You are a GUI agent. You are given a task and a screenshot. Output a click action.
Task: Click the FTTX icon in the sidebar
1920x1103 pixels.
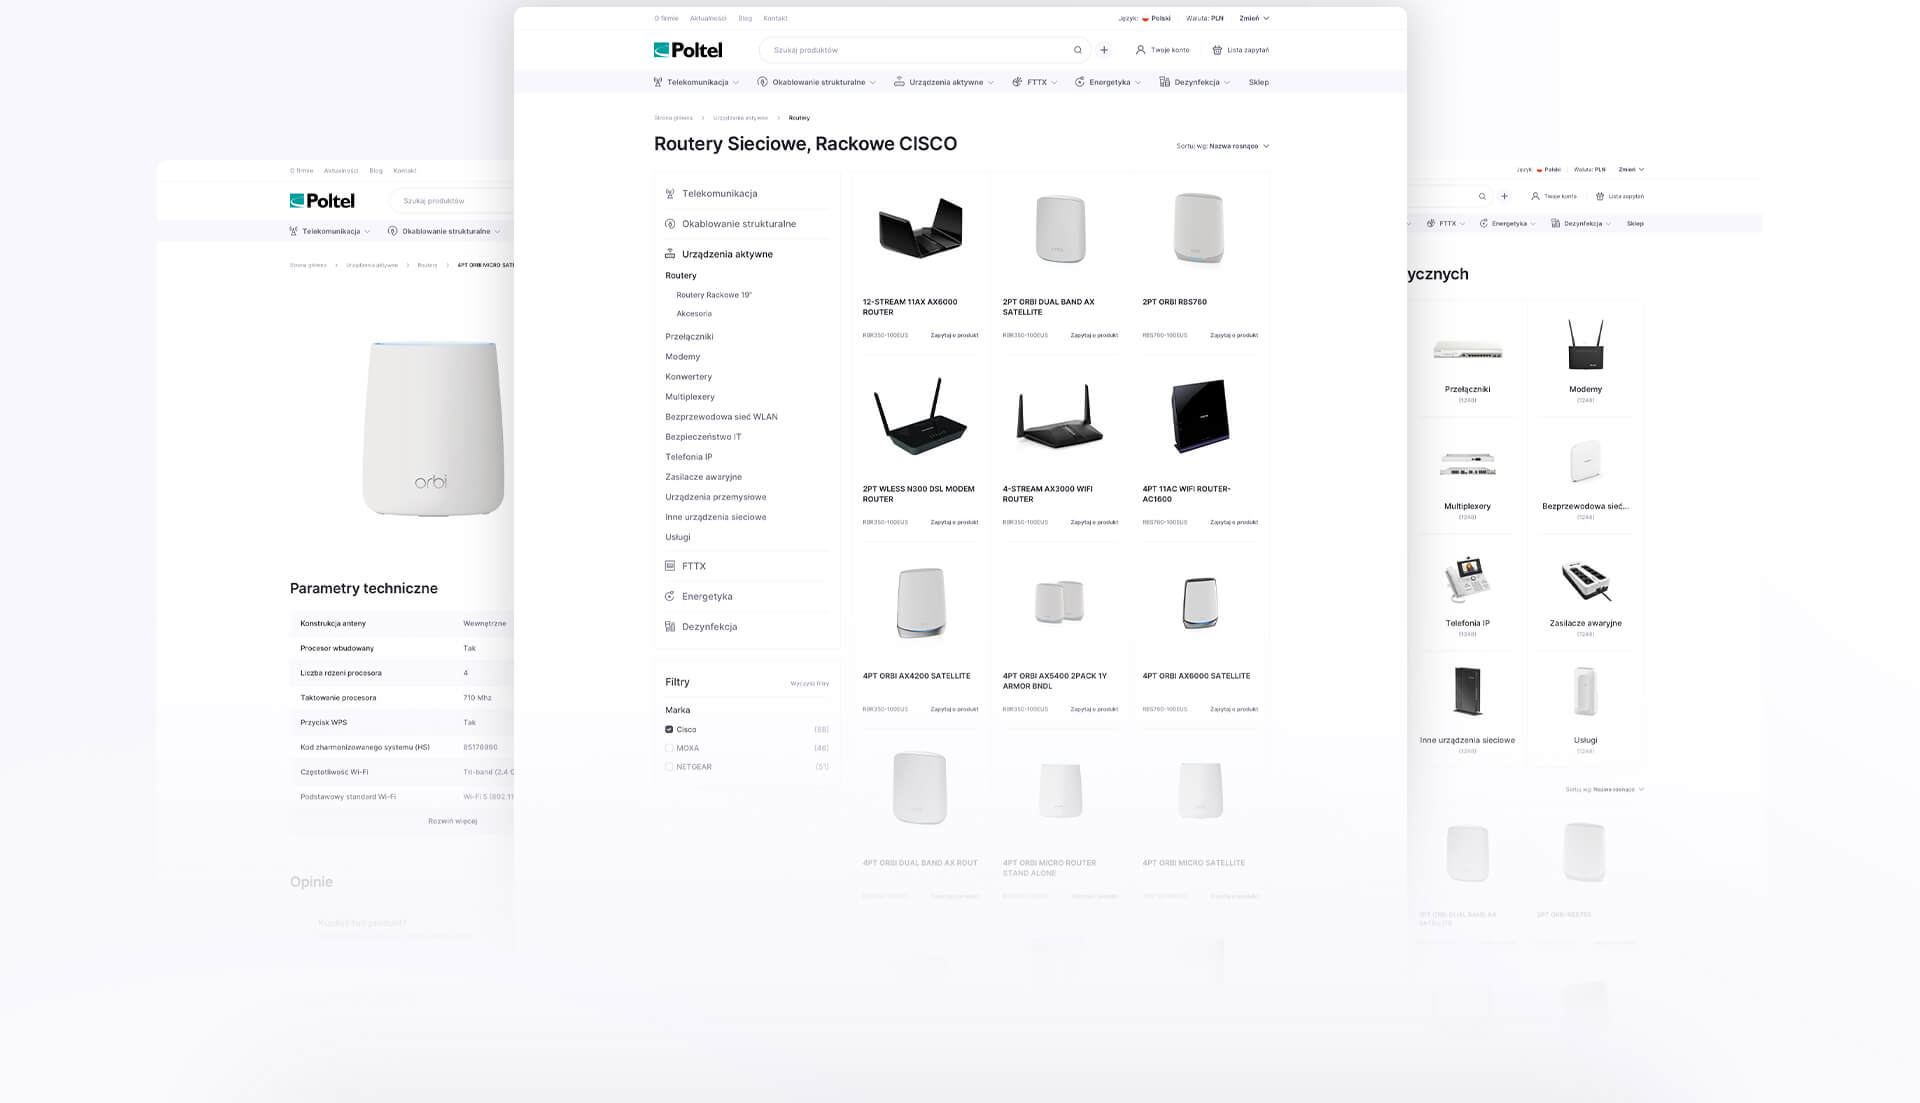pyautogui.click(x=670, y=566)
